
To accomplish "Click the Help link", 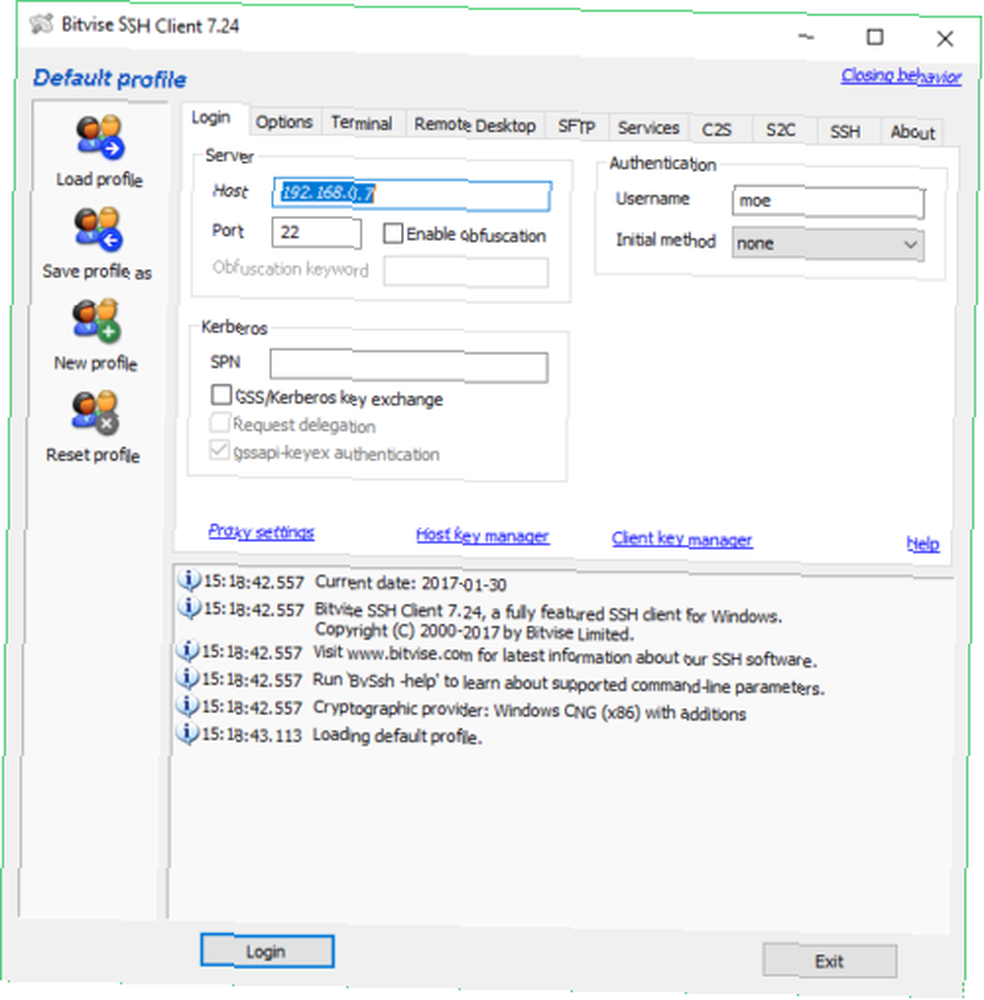I will [923, 543].
